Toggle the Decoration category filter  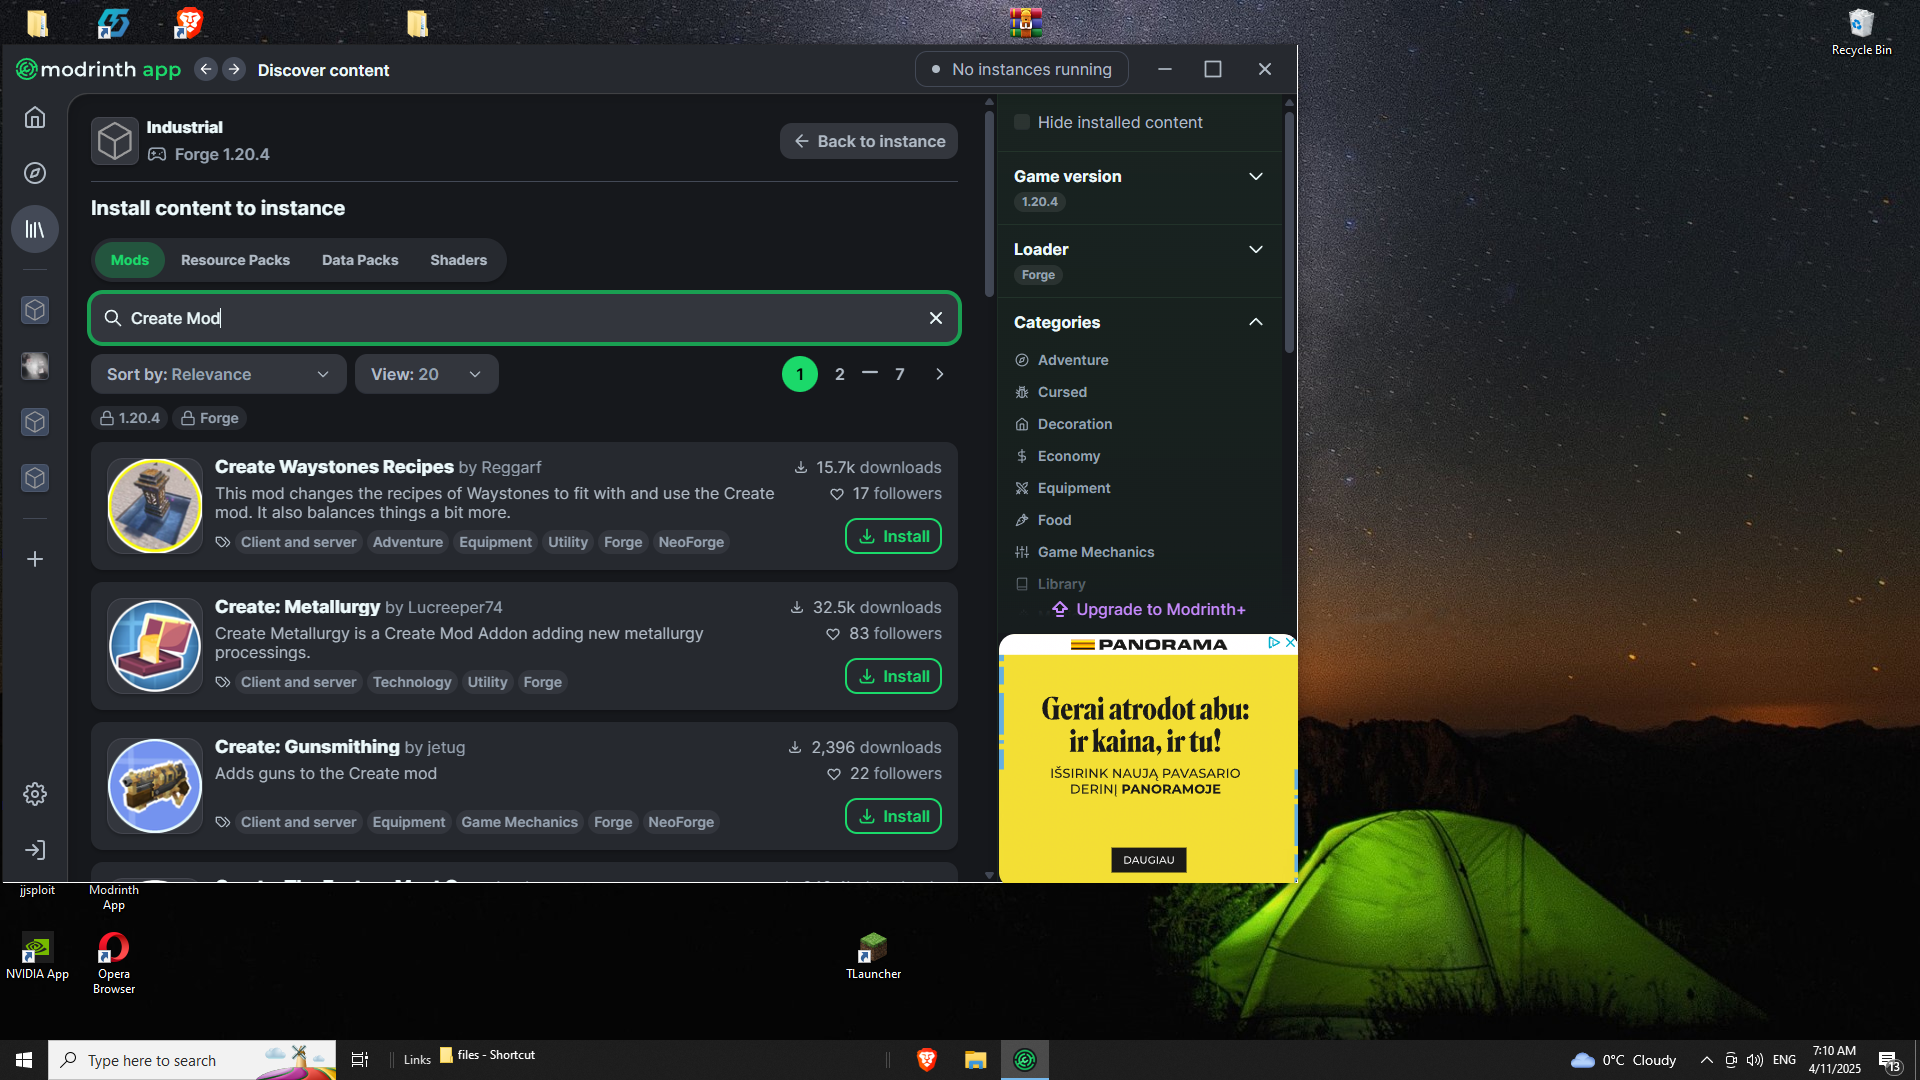[x=1074, y=424]
